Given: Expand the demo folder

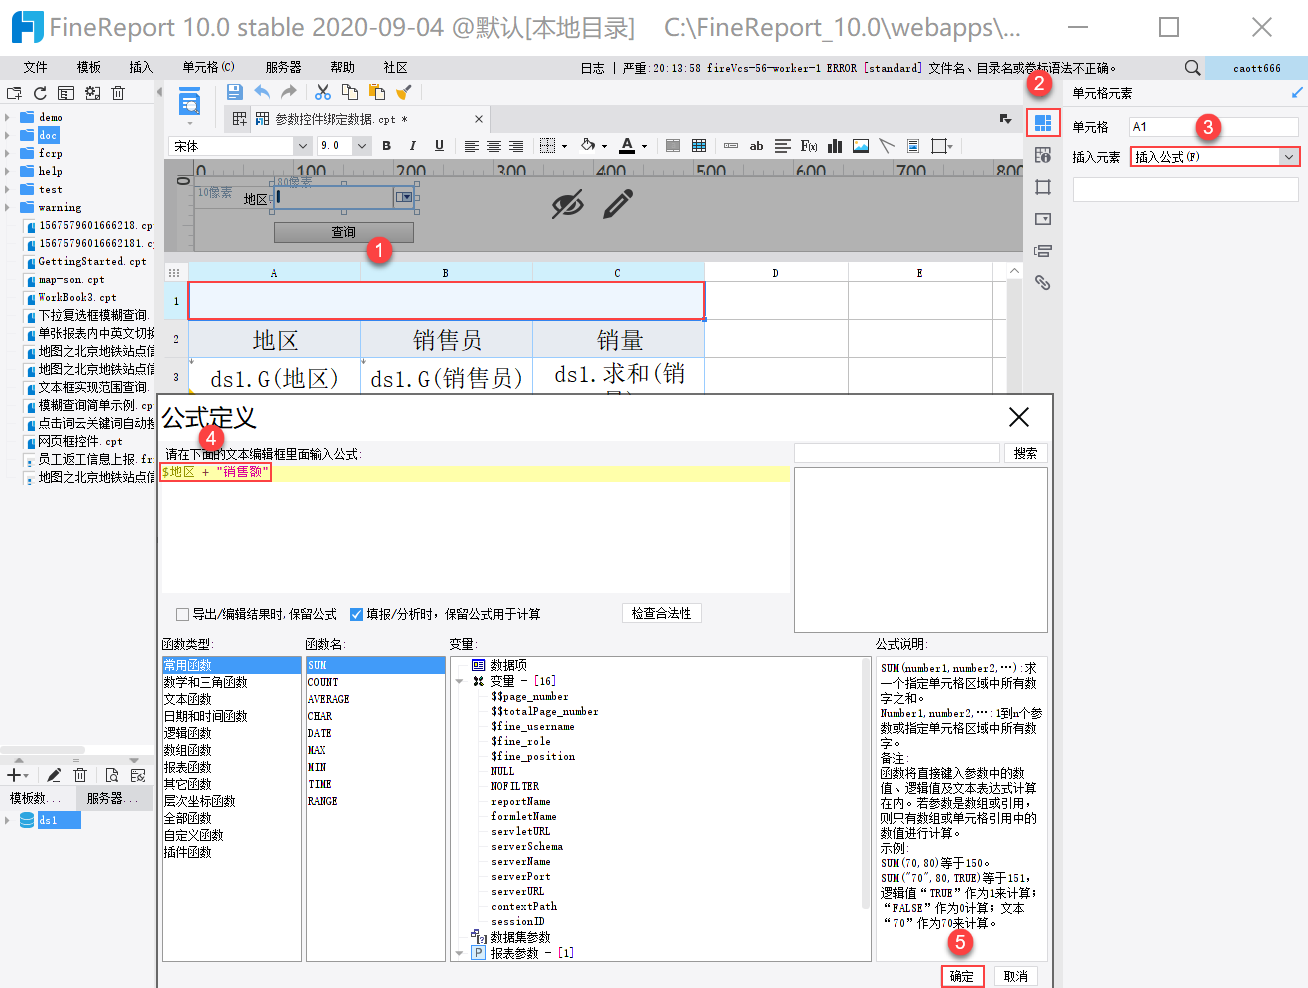Looking at the screenshot, I should click(x=8, y=117).
